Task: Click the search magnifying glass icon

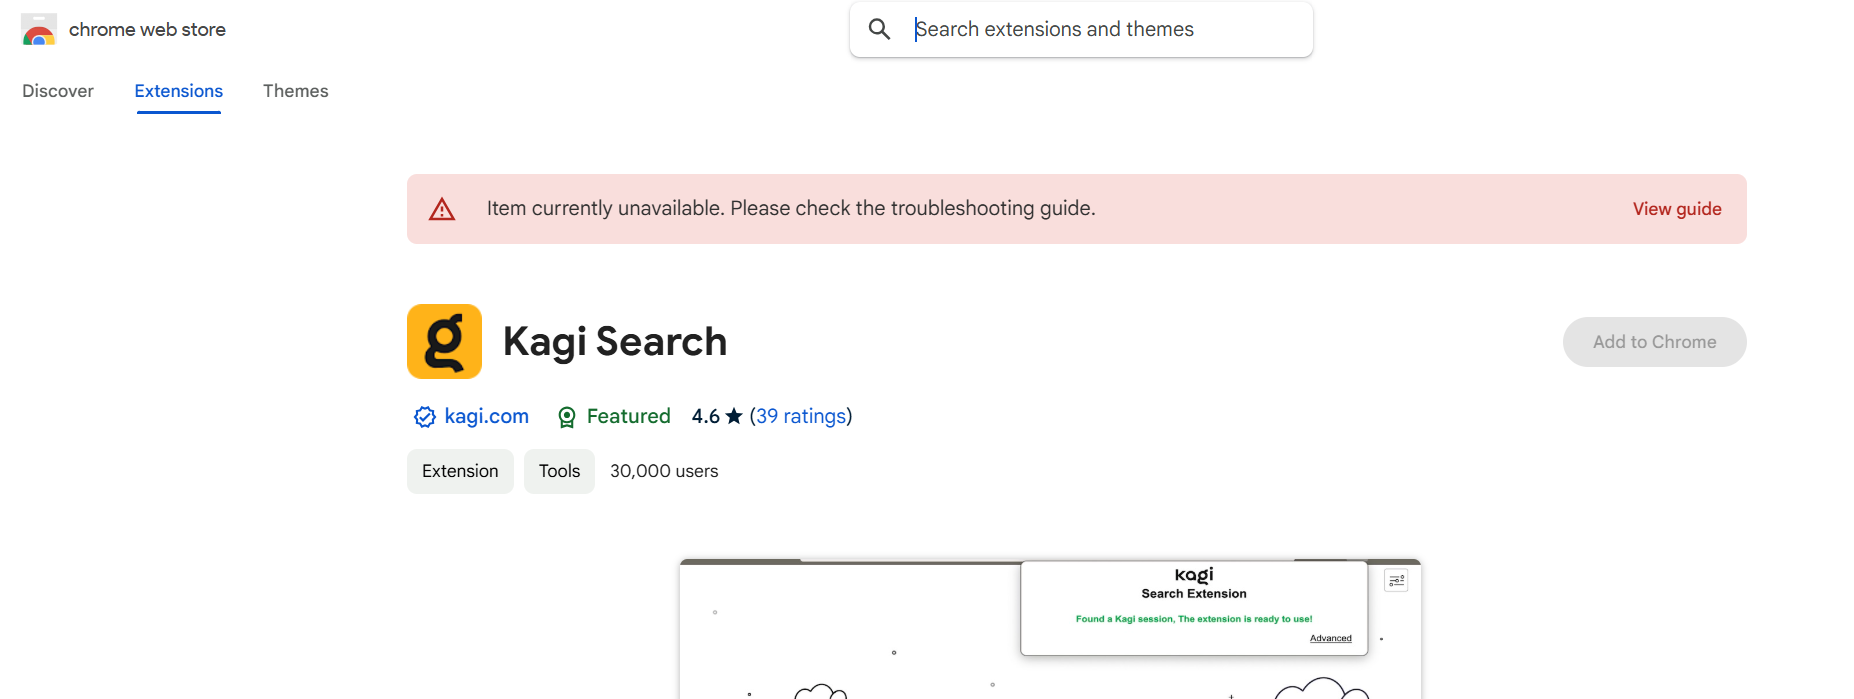Action: pos(879,29)
